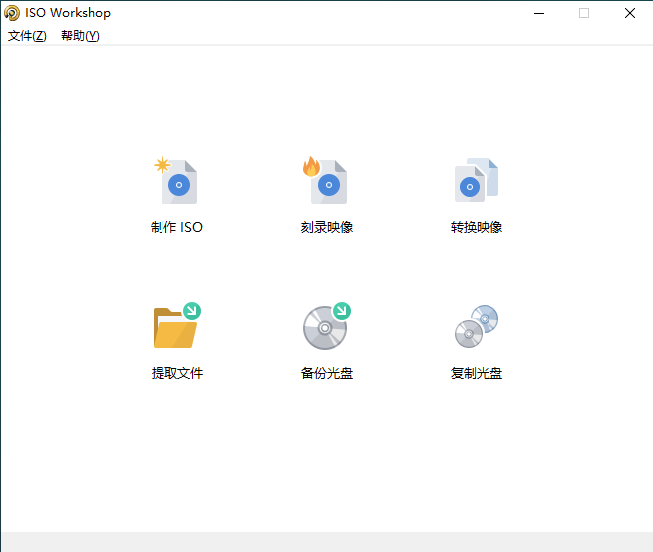Click the ISO Workshop app icon in title bar

click(12, 13)
